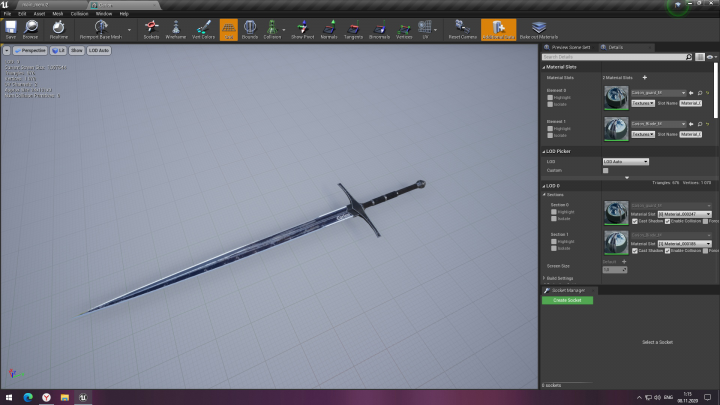Reset Element 0 material to default
This screenshot has width=720, height=405.
point(708,93)
